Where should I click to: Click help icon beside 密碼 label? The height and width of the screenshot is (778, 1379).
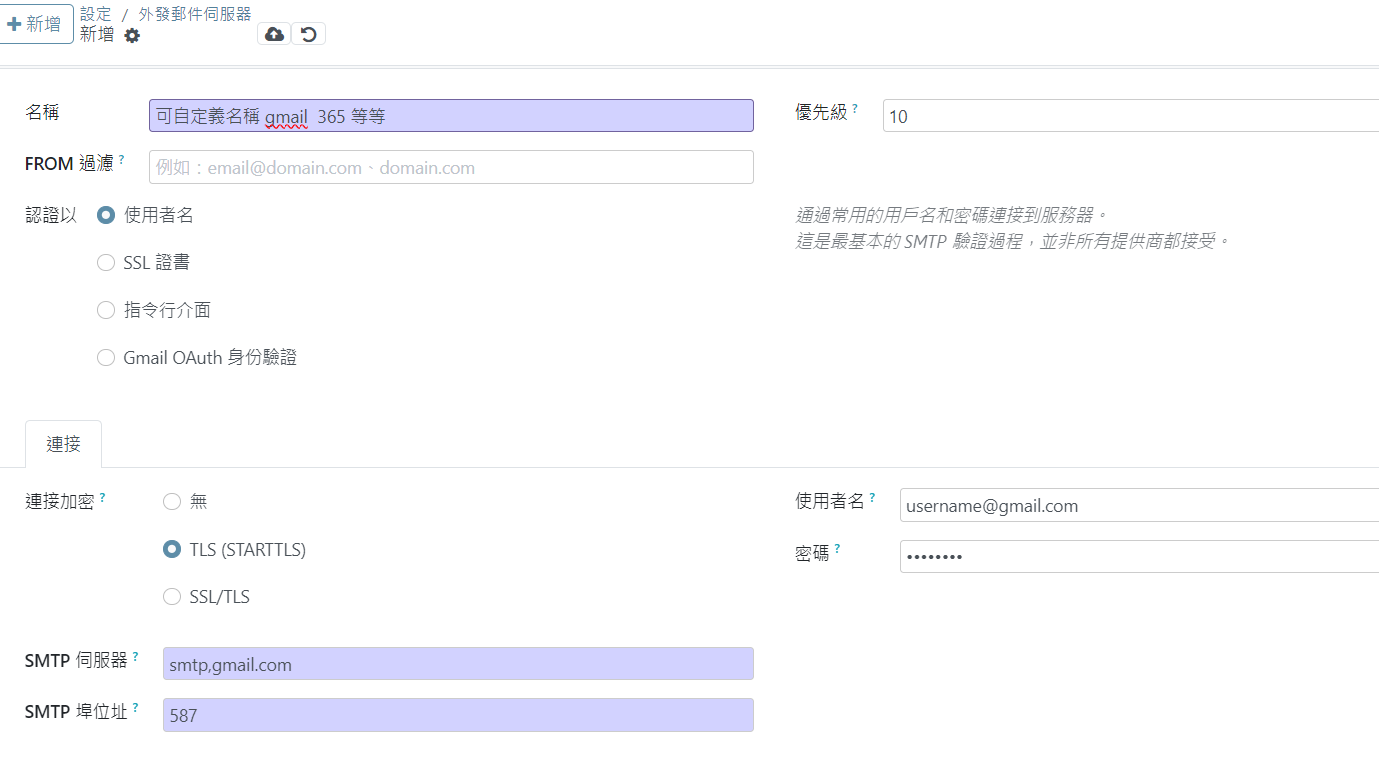(837, 549)
